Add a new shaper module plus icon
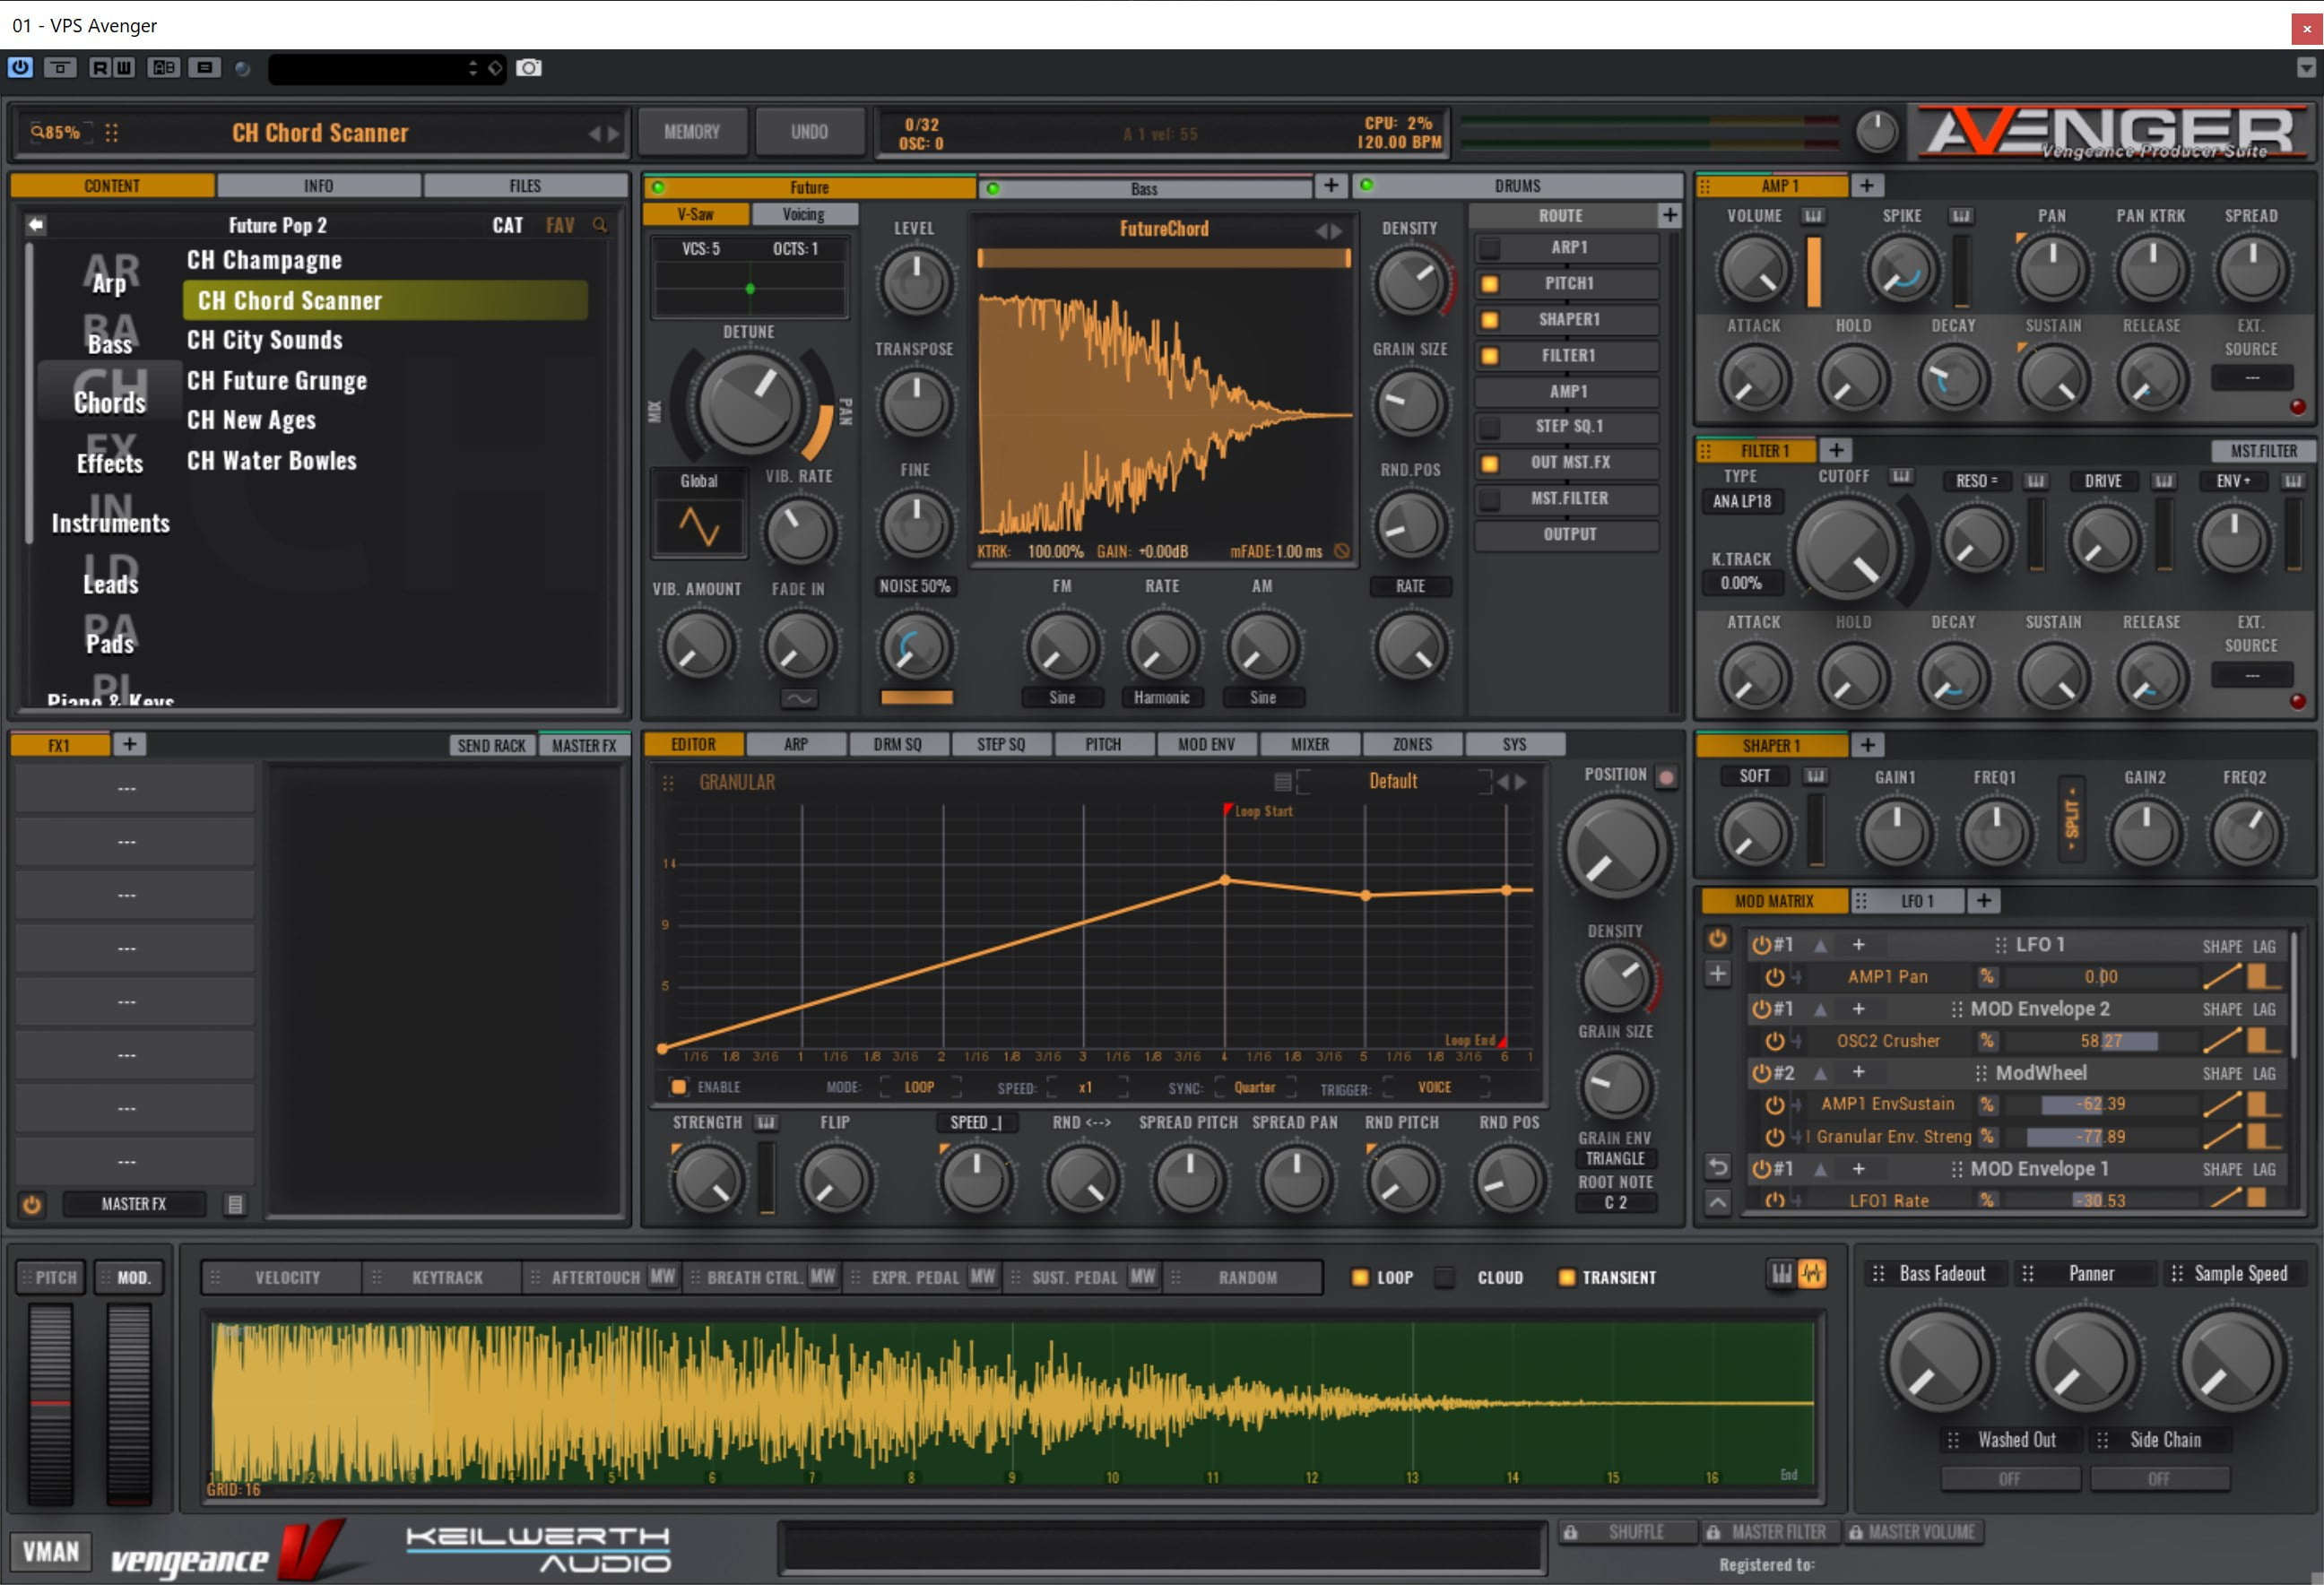This screenshot has height=1585, width=2324. click(x=1867, y=745)
